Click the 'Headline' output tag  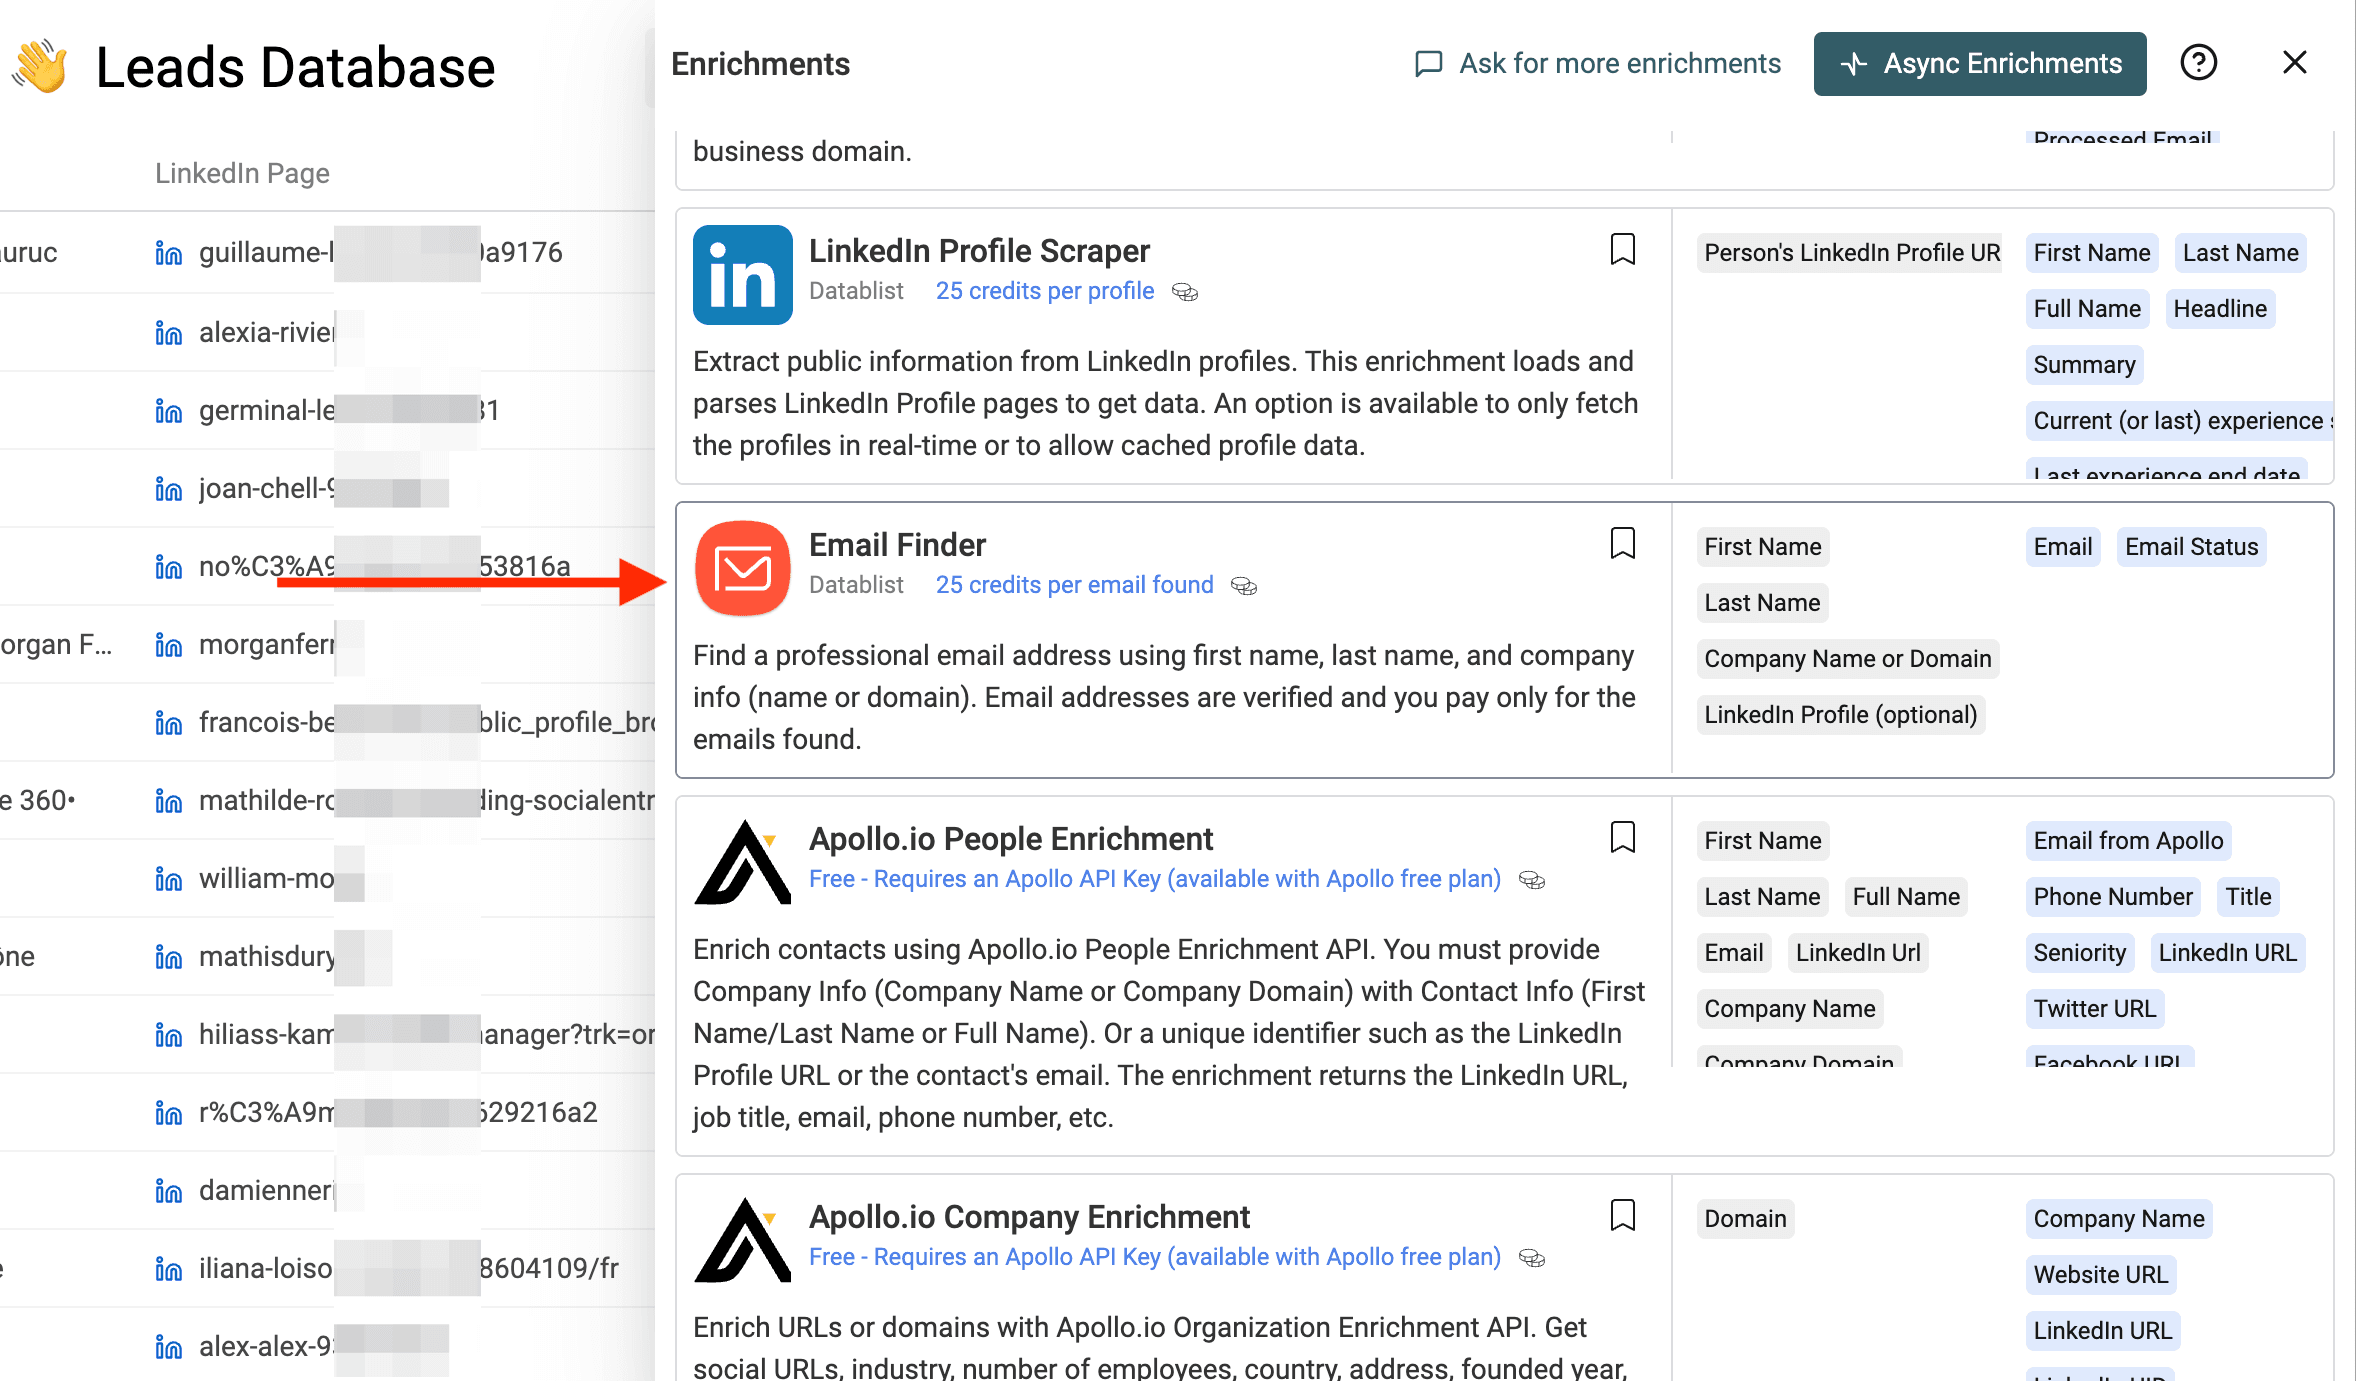(x=2220, y=309)
